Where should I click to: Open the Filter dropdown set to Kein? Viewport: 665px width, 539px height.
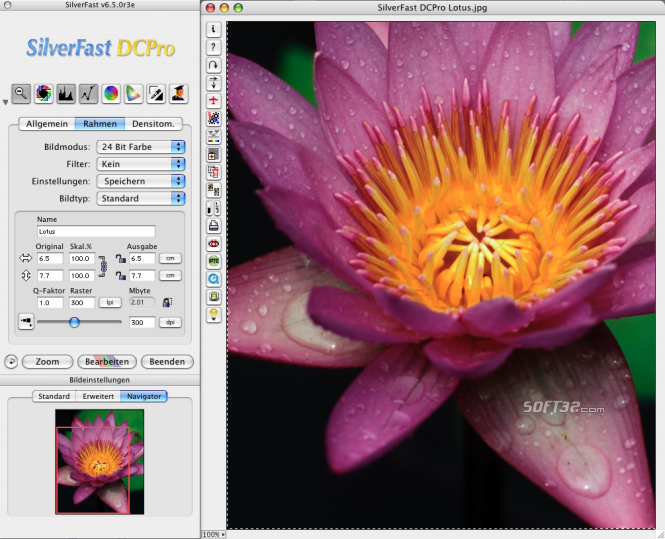click(x=141, y=164)
